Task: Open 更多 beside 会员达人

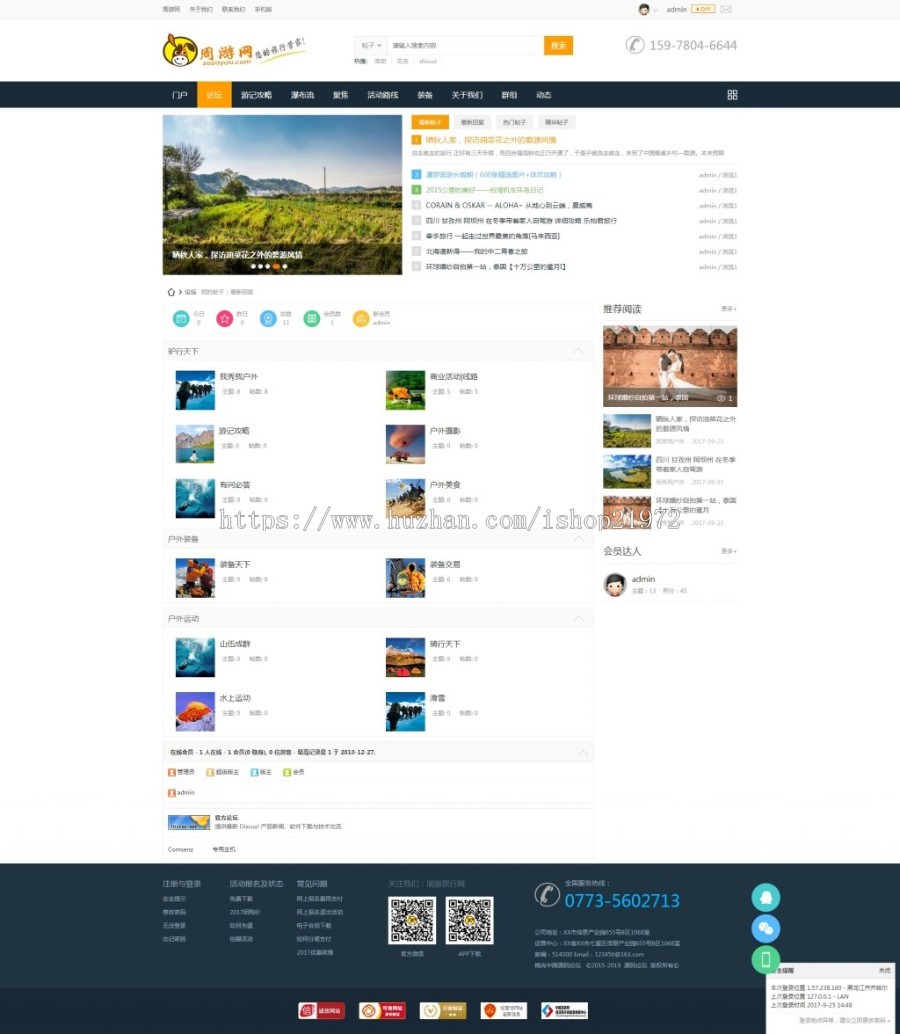Action: (729, 551)
